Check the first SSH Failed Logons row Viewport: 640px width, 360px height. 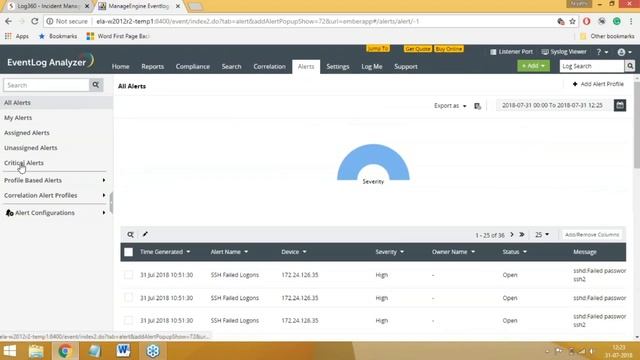[128, 275]
